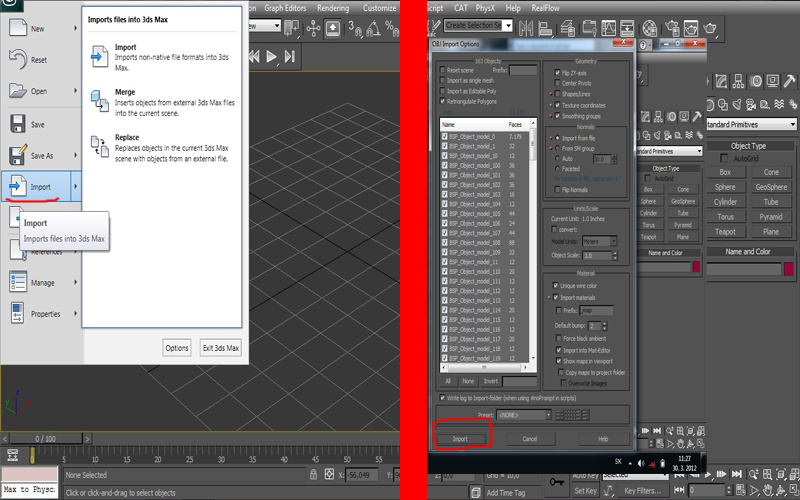Select the Replace option in Import submenu

(162, 147)
